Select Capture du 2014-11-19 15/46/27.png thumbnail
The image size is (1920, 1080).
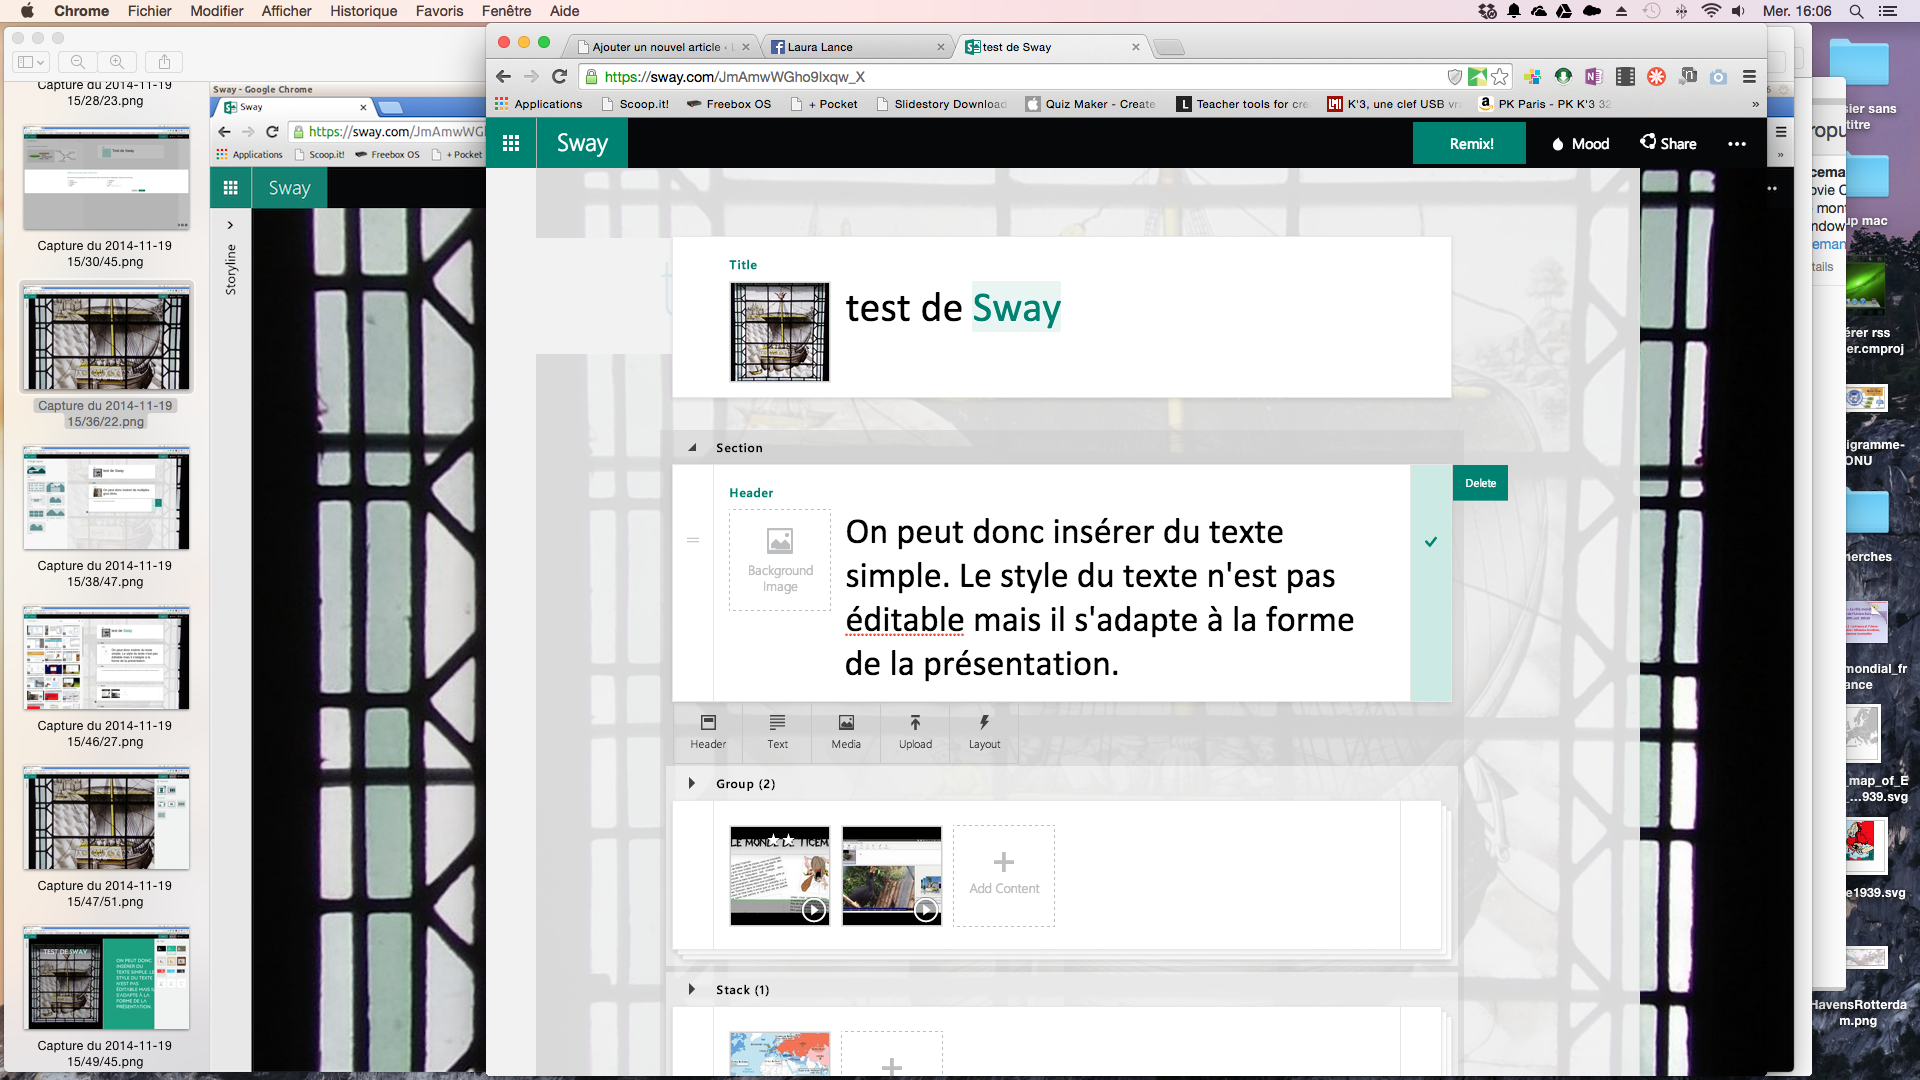pos(106,658)
